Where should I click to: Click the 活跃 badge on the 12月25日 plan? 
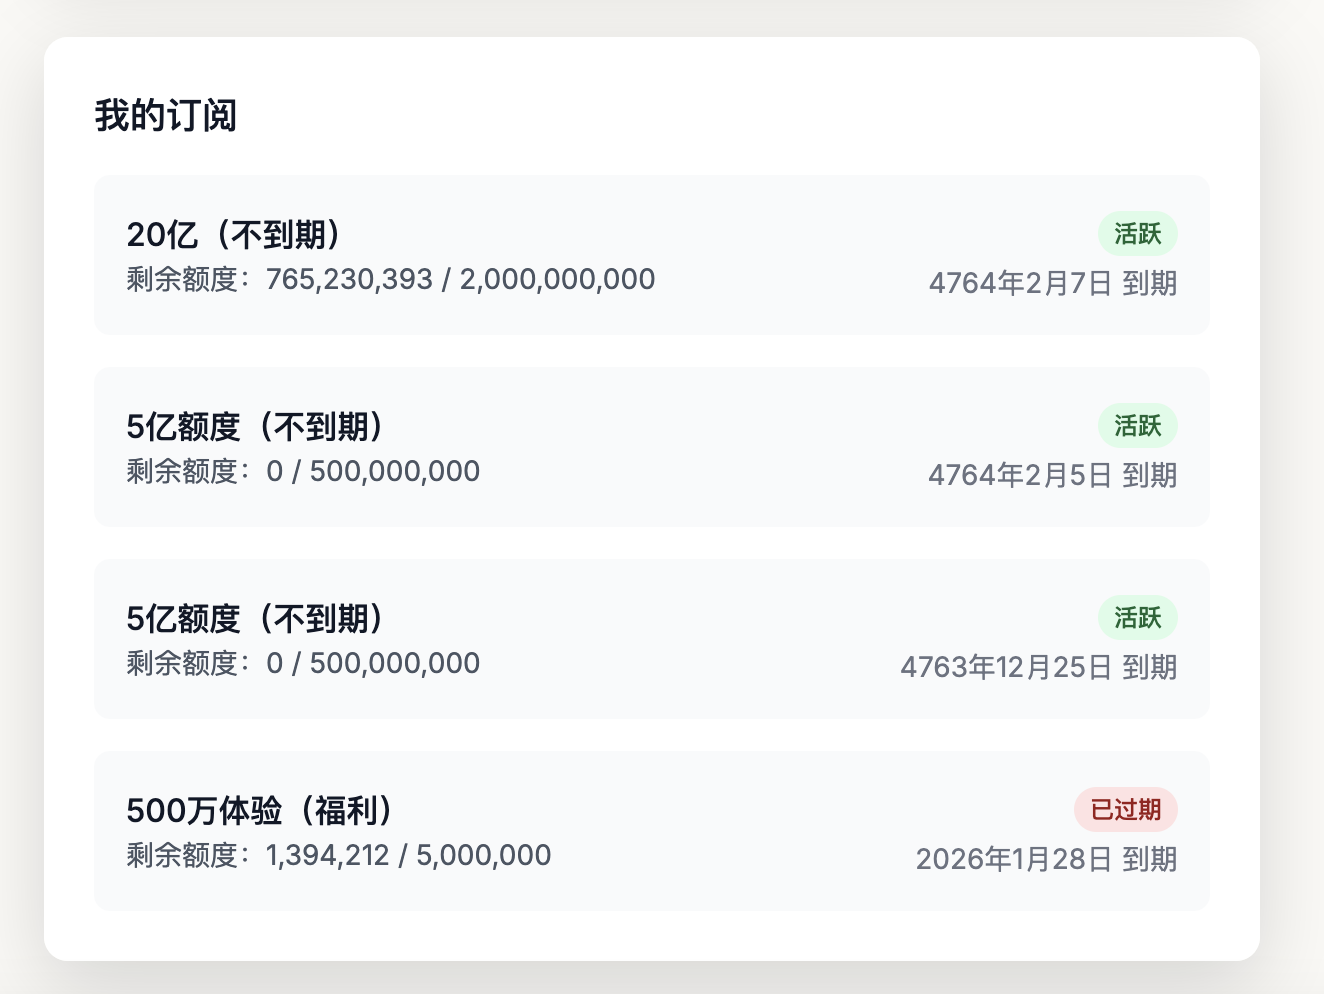click(1138, 618)
